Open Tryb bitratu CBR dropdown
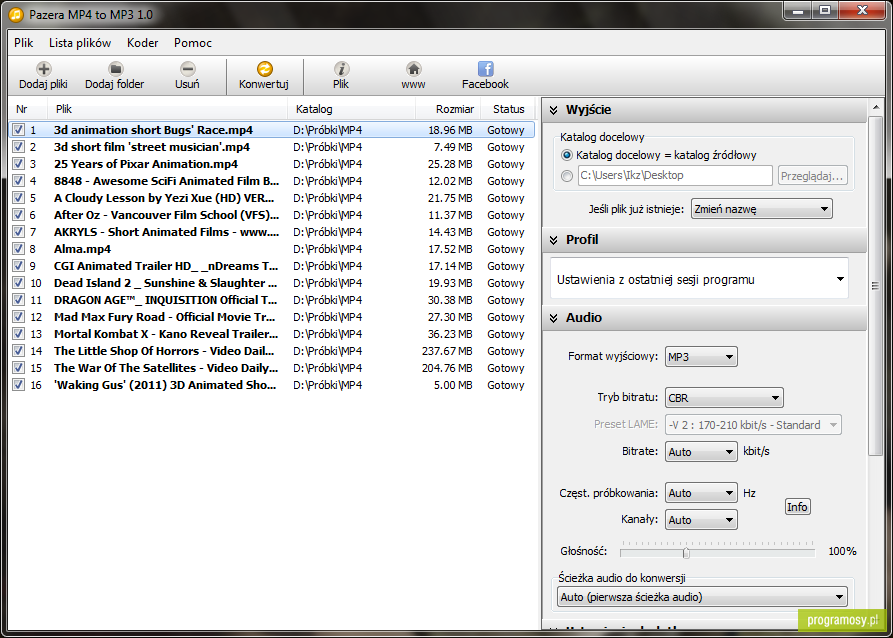Screen dimensions: 893x638 (x=724, y=398)
